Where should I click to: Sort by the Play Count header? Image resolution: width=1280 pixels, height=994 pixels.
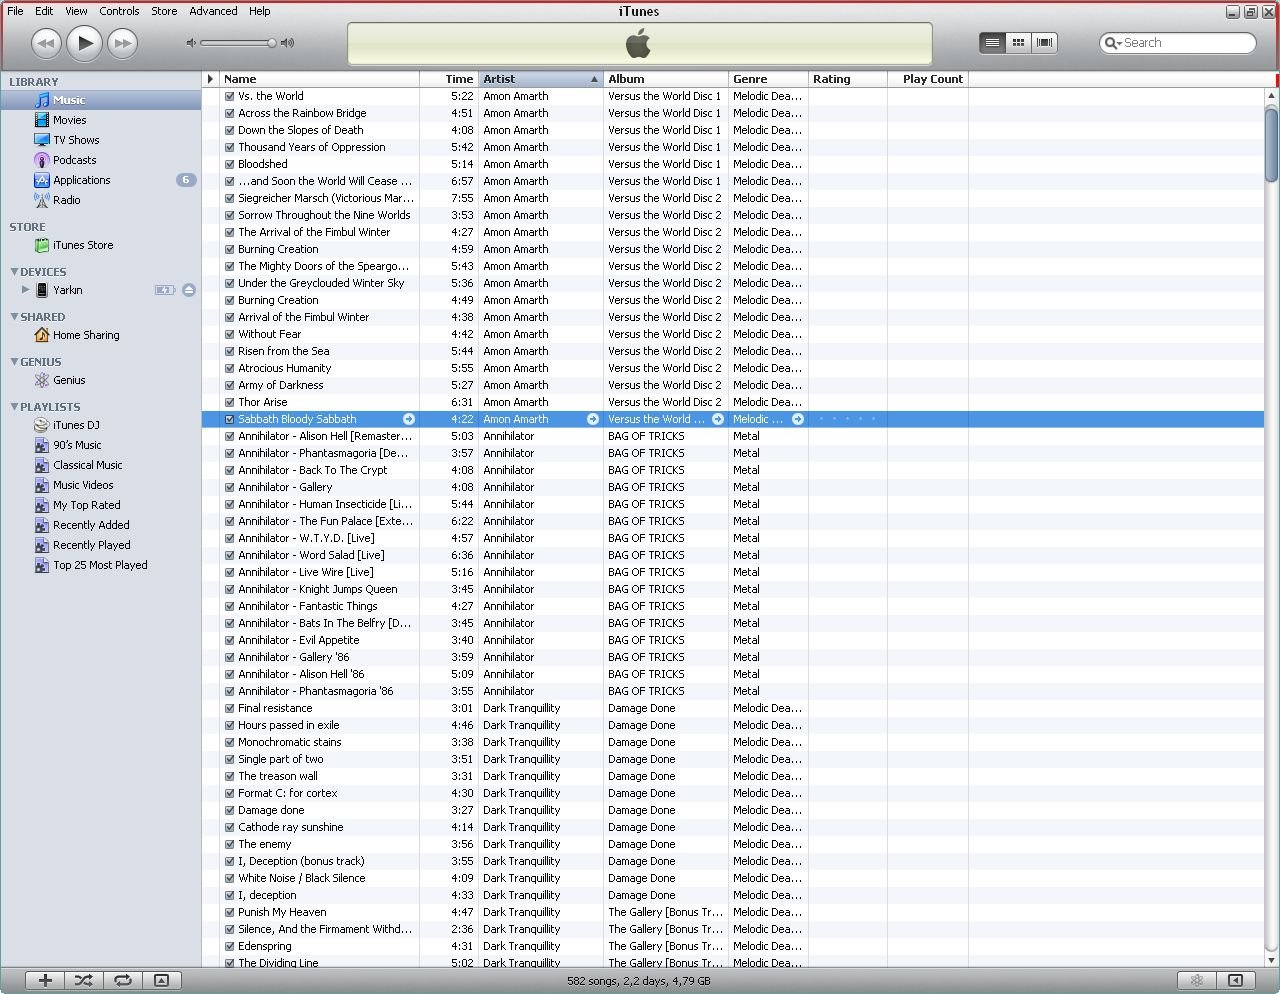click(x=928, y=79)
